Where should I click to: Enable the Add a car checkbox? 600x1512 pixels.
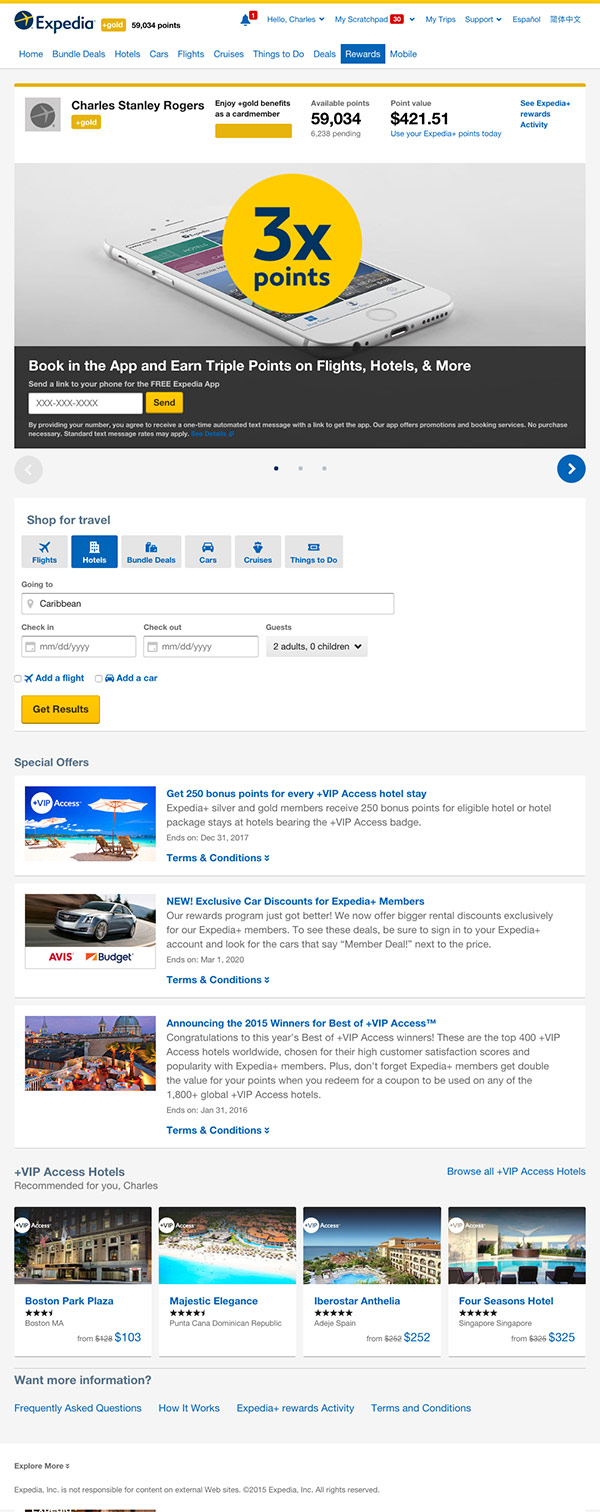(x=98, y=679)
